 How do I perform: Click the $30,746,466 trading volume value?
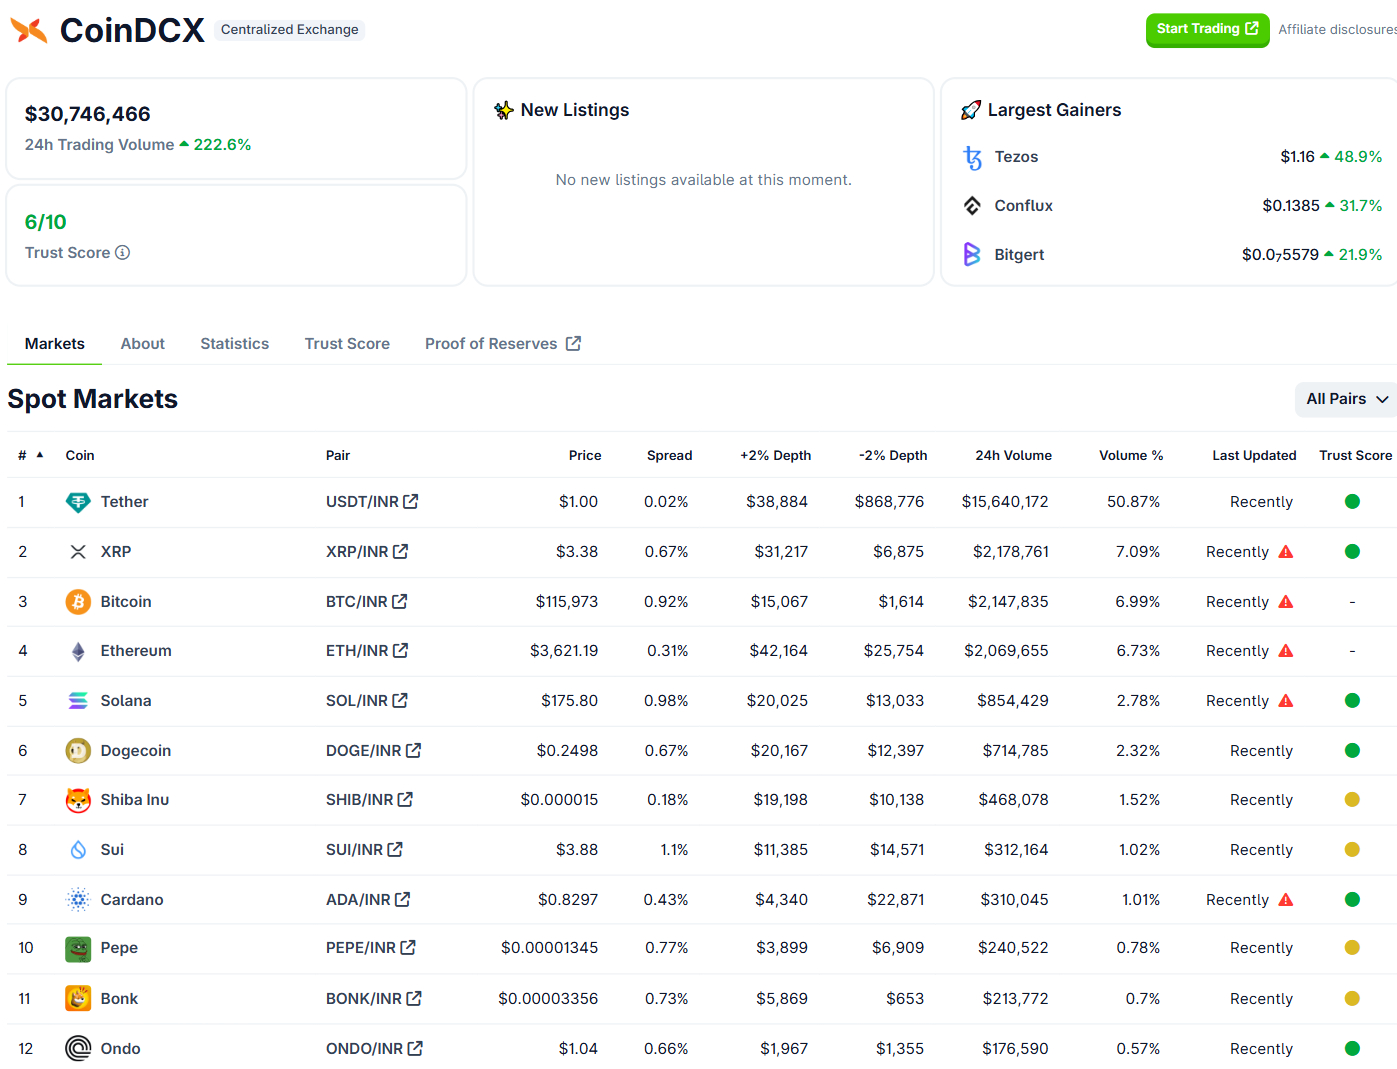(88, 115)
